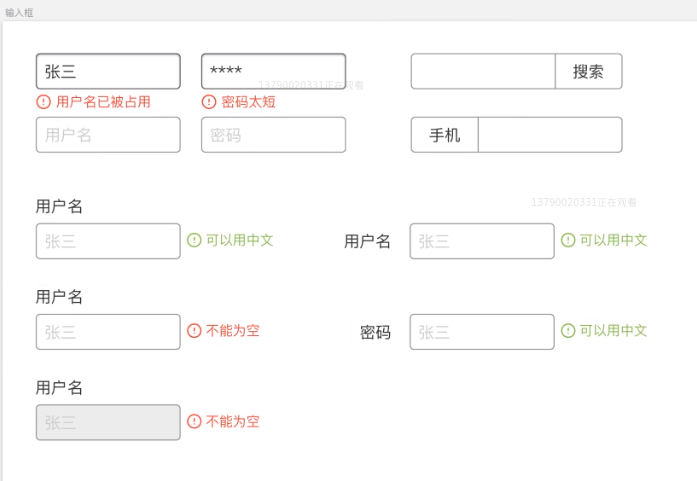This screenshot has height=481, width=697.
Task: Click the 密码 placeholder input
Action: tap(273, 135)
